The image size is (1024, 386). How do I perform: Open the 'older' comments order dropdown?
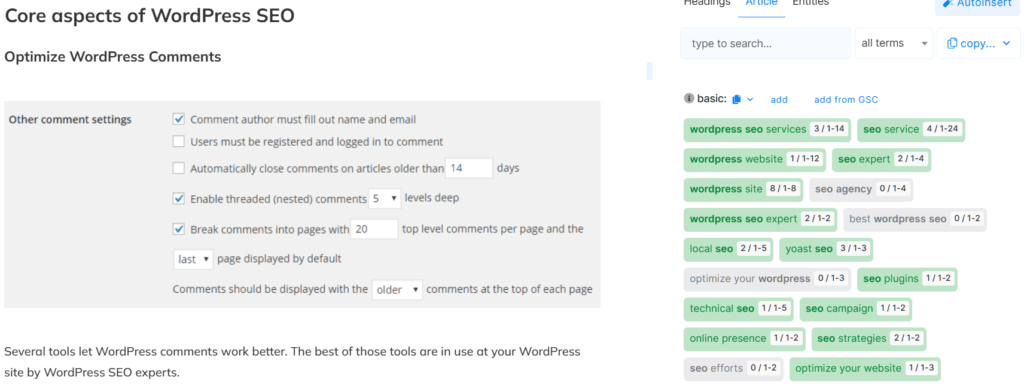coord(397,289)
